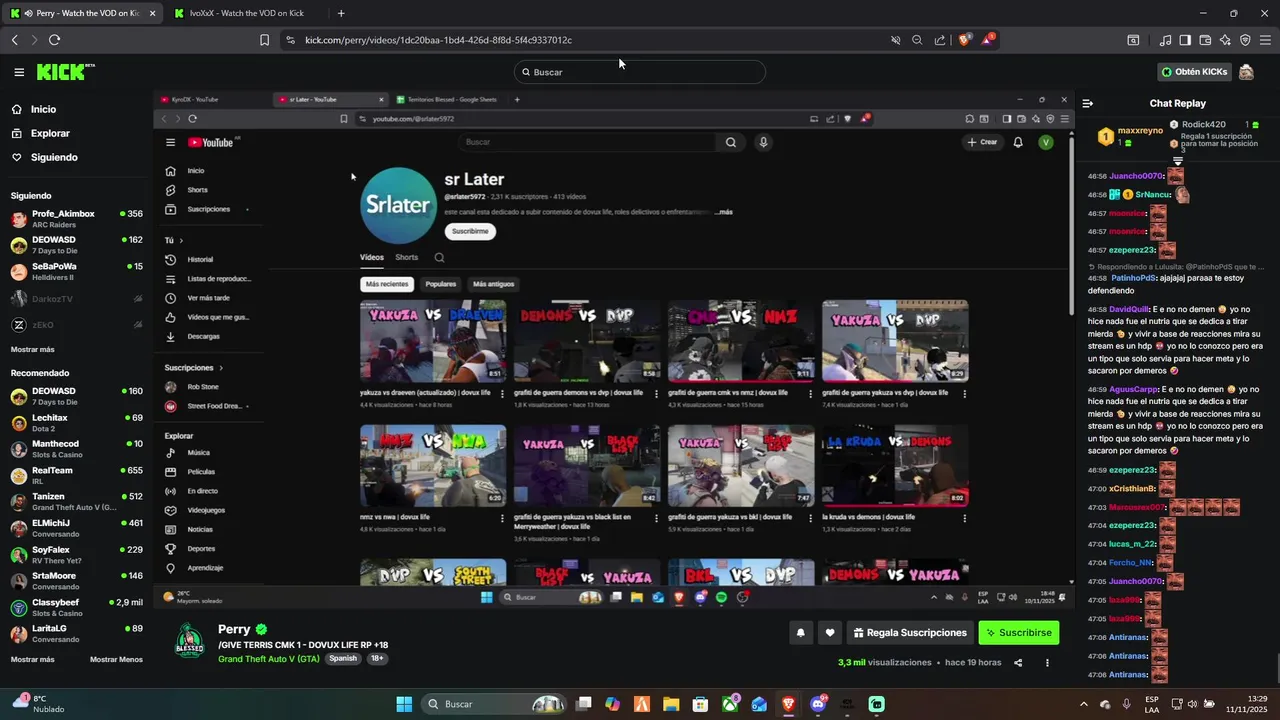This screenshot has height=720, width=1280.
Task: Select the Perry VOD browser tab
Action: (x=80, y=13)
